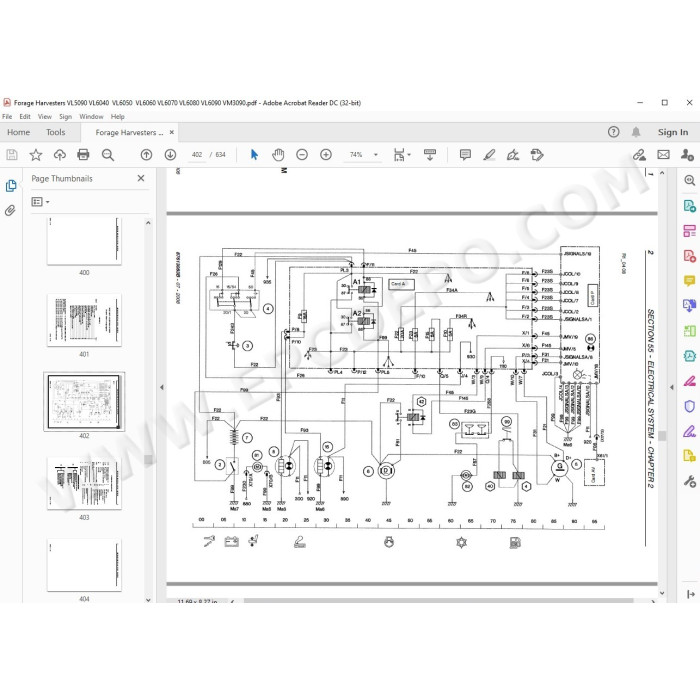Click the document horizontal scrollbar
This screenshot has height=700, width=700.
point(438,601)
